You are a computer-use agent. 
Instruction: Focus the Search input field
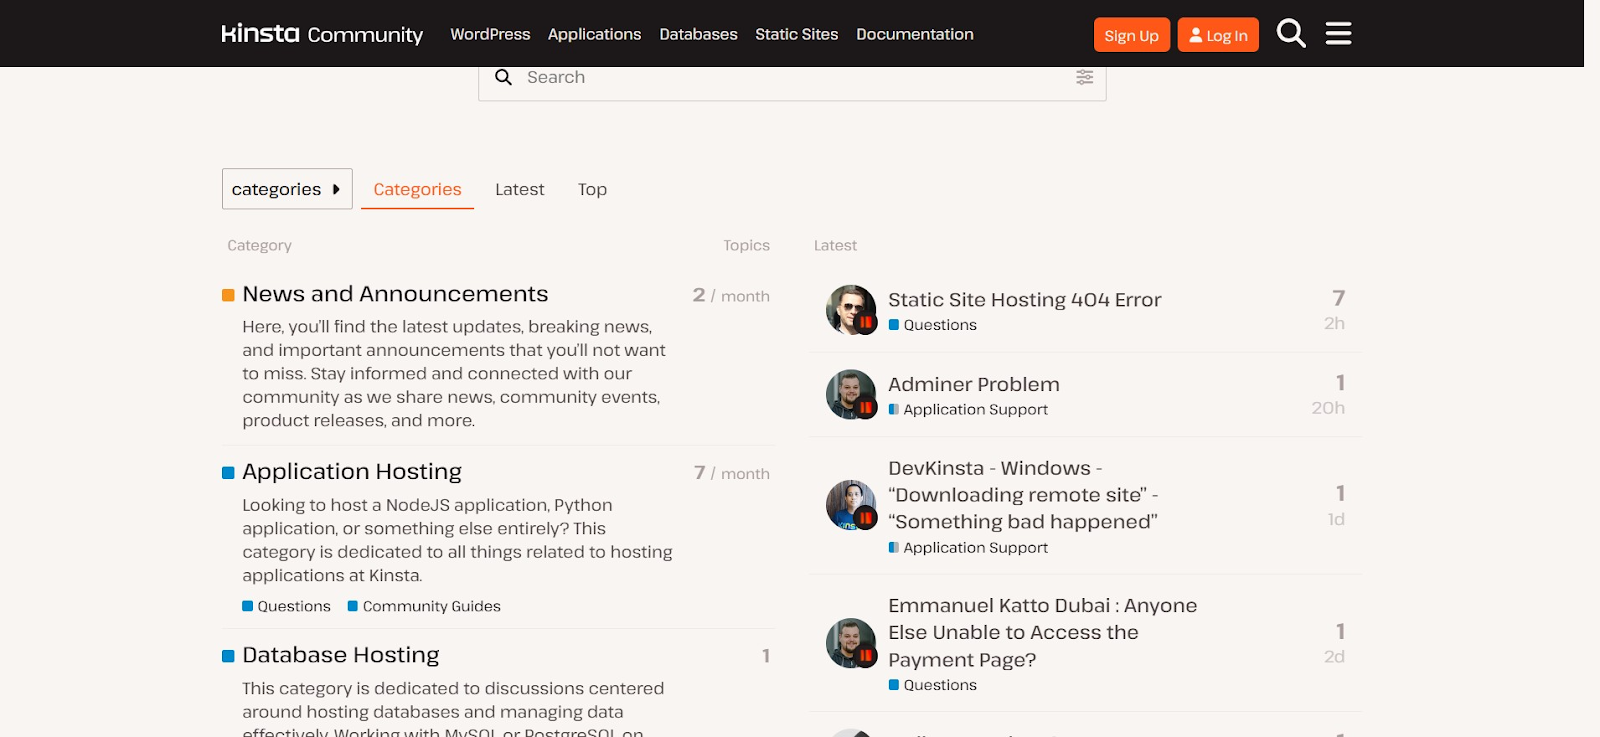click(x=793, y=77)
